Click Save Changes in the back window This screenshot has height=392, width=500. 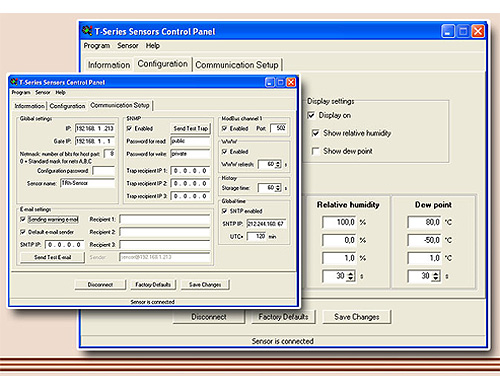click(x=357, y=317)
